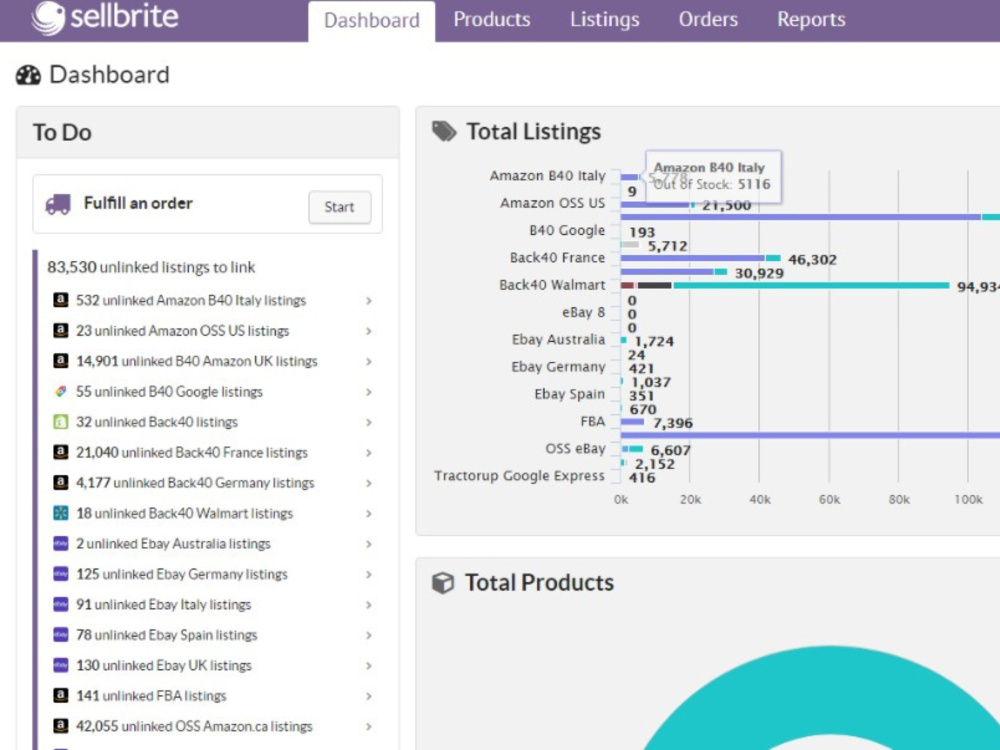Image resolution: width=1000 pixels, height=750 pixels.
Task: Click the FBA 7,396 chart bar
Action: (632, 422)
